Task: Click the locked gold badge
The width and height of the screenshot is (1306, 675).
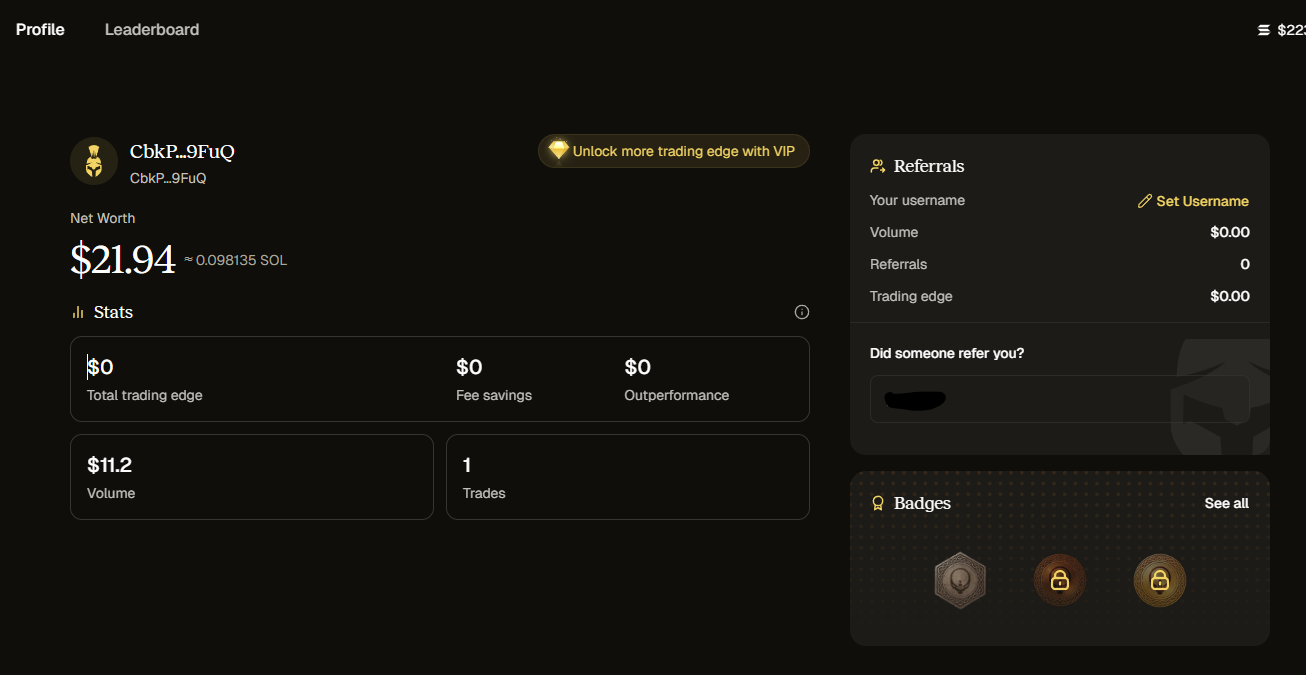Action: tap(1160, 580)
